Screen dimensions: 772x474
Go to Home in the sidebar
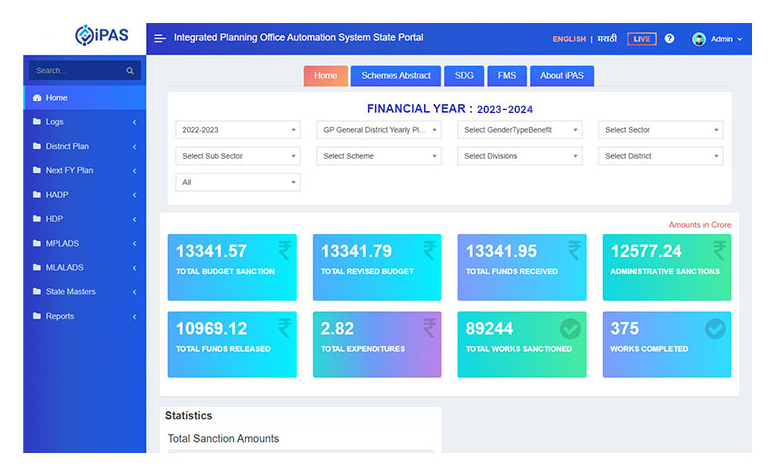57,98
